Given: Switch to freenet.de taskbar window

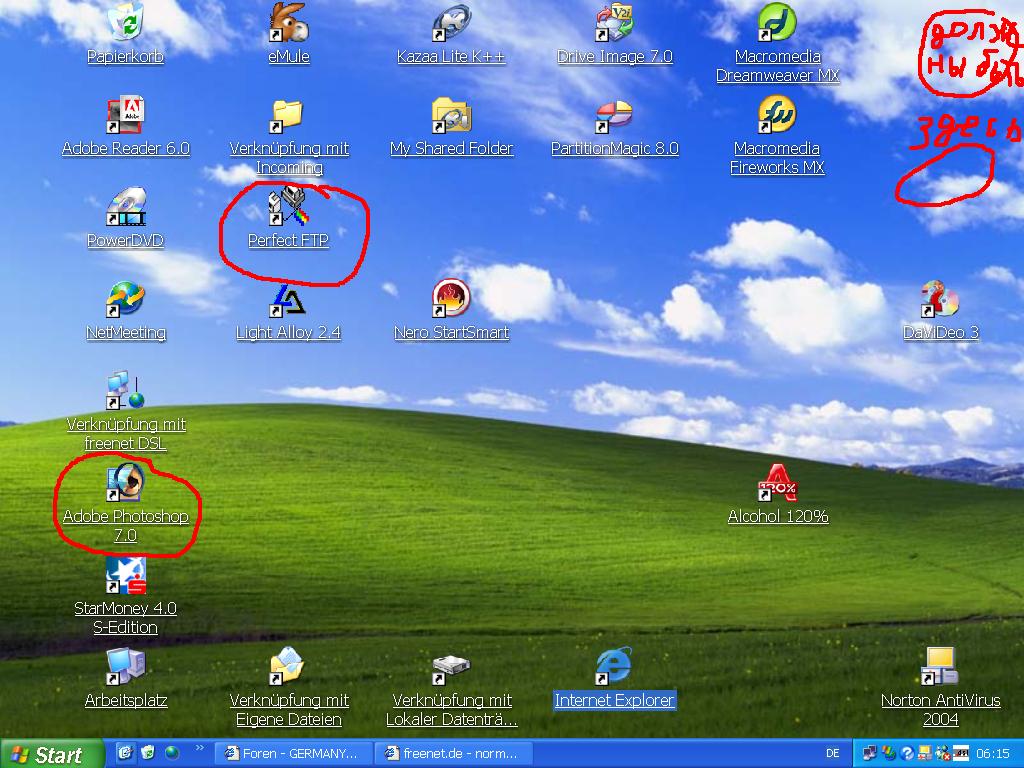Looking at the screenshot, I should coord(454,754).
